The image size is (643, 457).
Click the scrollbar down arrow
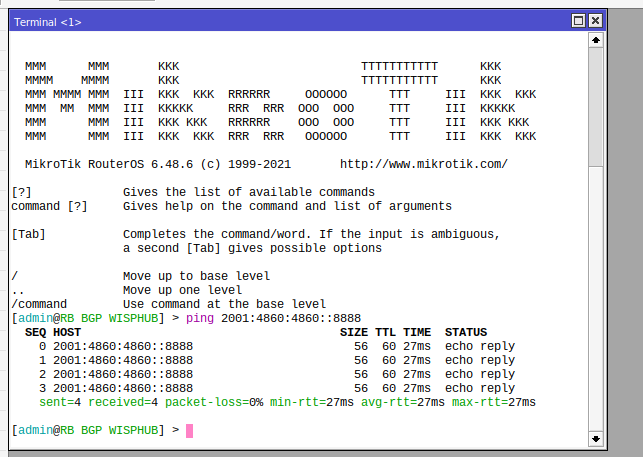coord(595,438)
